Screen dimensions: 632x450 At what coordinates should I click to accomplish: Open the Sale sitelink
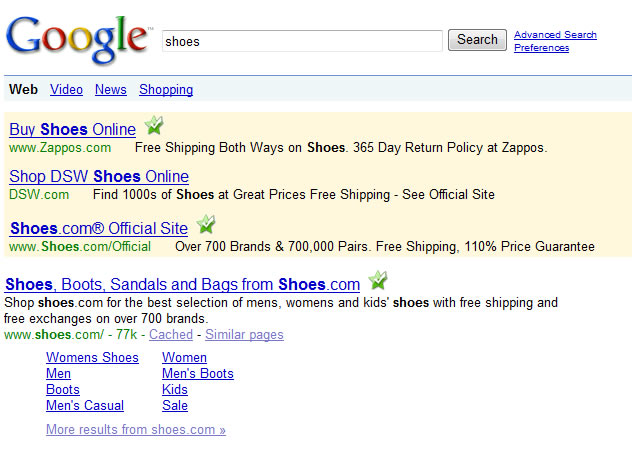pyautogui.click(x=175, y=406)
